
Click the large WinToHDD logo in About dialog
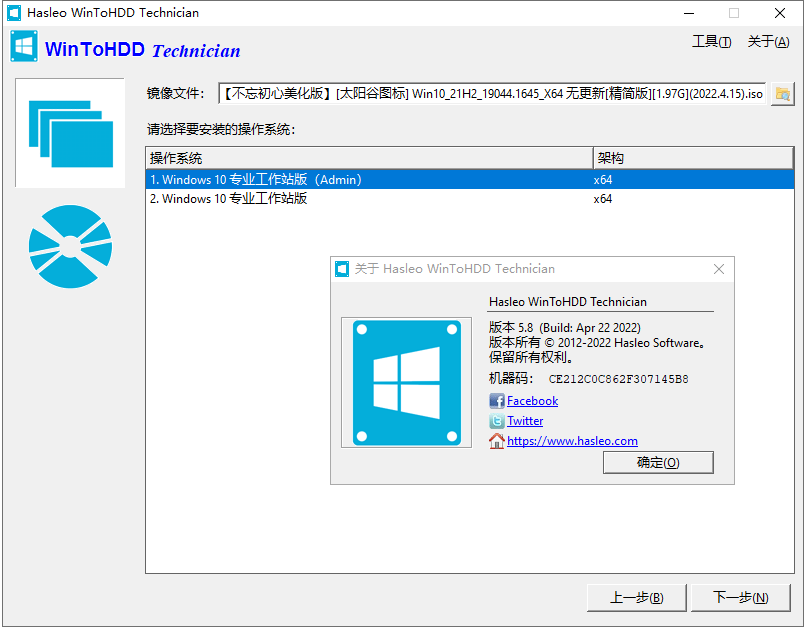[x=407, y=382]
